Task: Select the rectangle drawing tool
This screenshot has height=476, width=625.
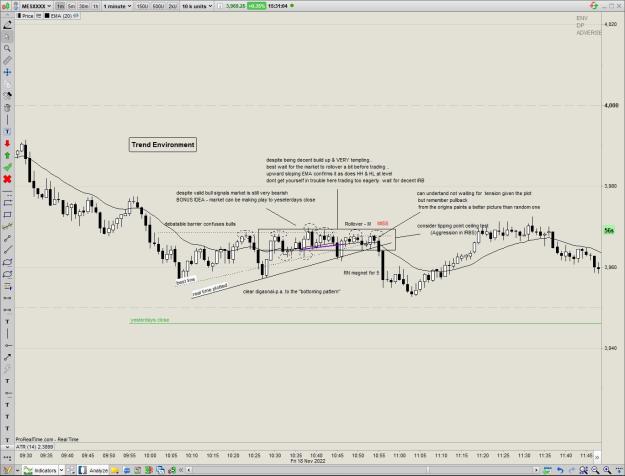Action: [x=7, y=215]
